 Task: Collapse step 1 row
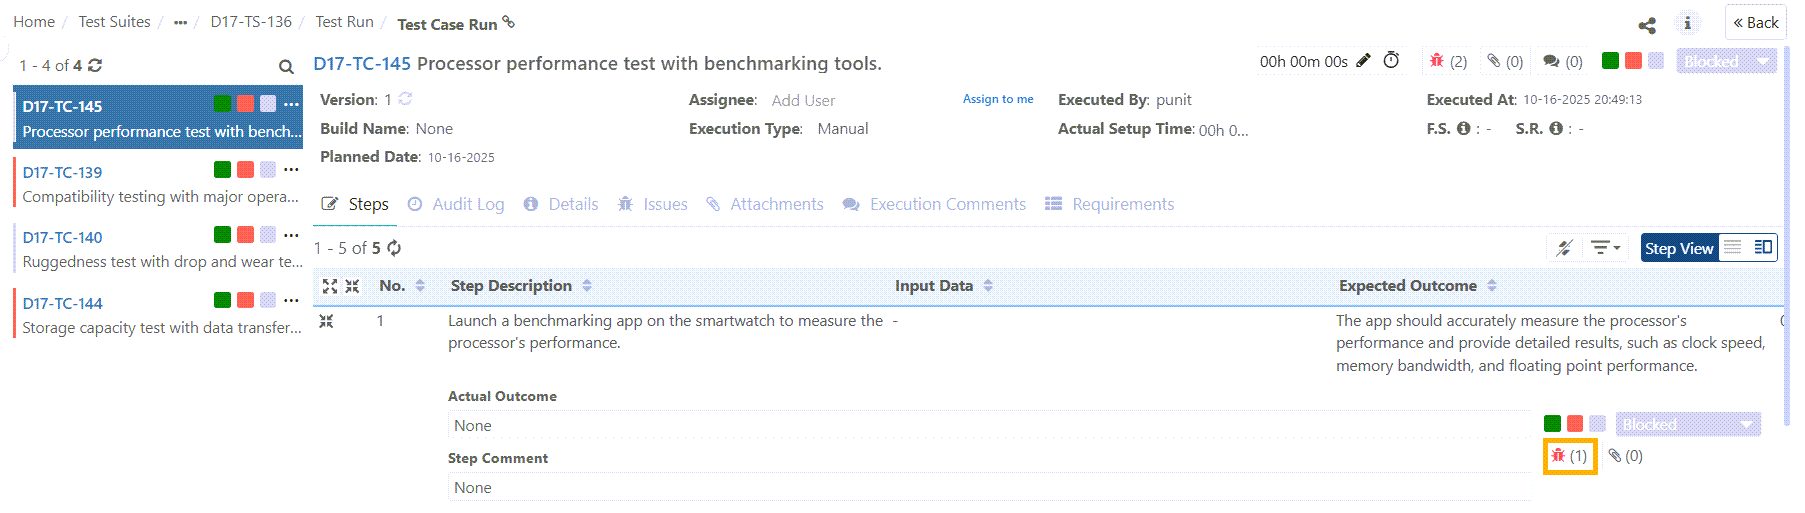click(x=326, y=321)
